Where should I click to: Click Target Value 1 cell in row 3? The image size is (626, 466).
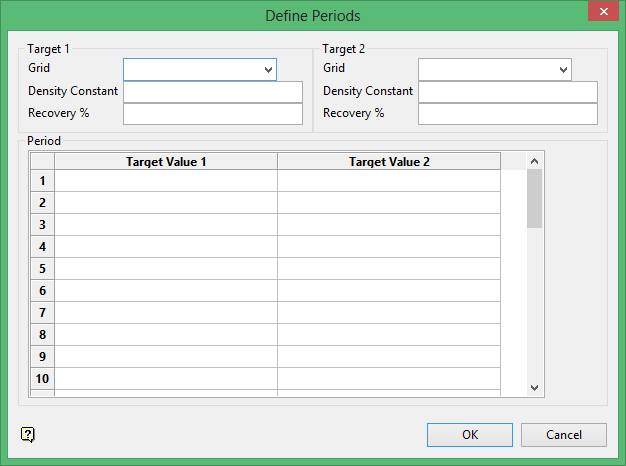point(166,225)
